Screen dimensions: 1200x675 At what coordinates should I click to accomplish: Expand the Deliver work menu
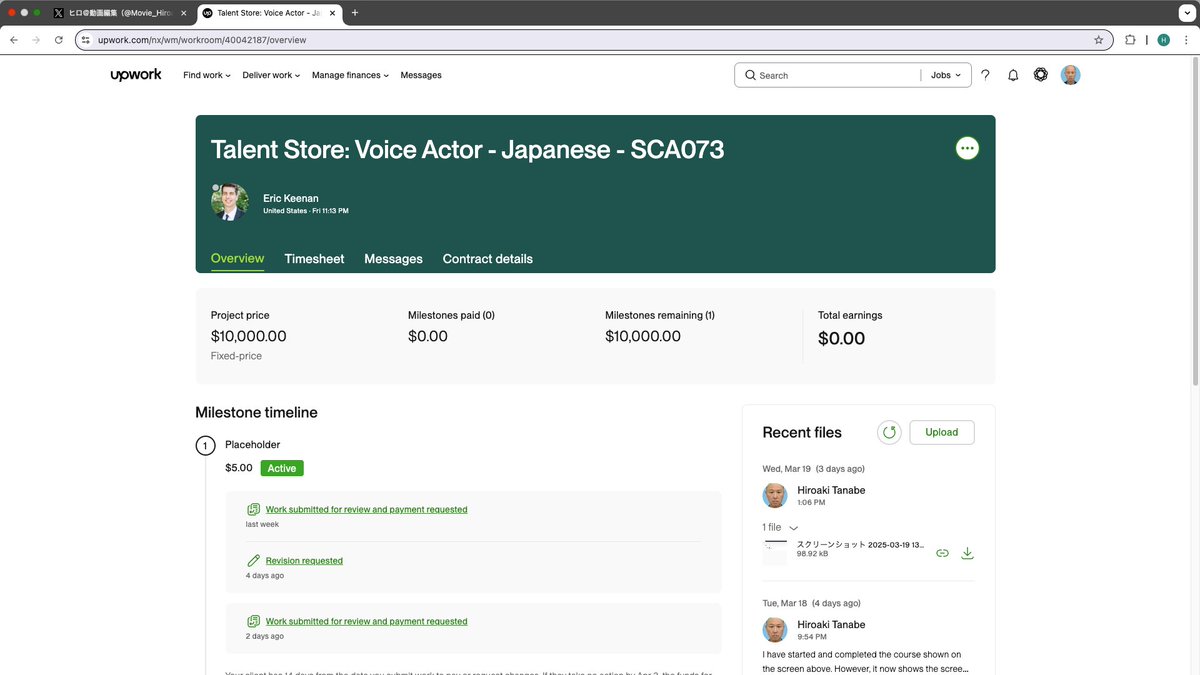(x=272, y=75)
